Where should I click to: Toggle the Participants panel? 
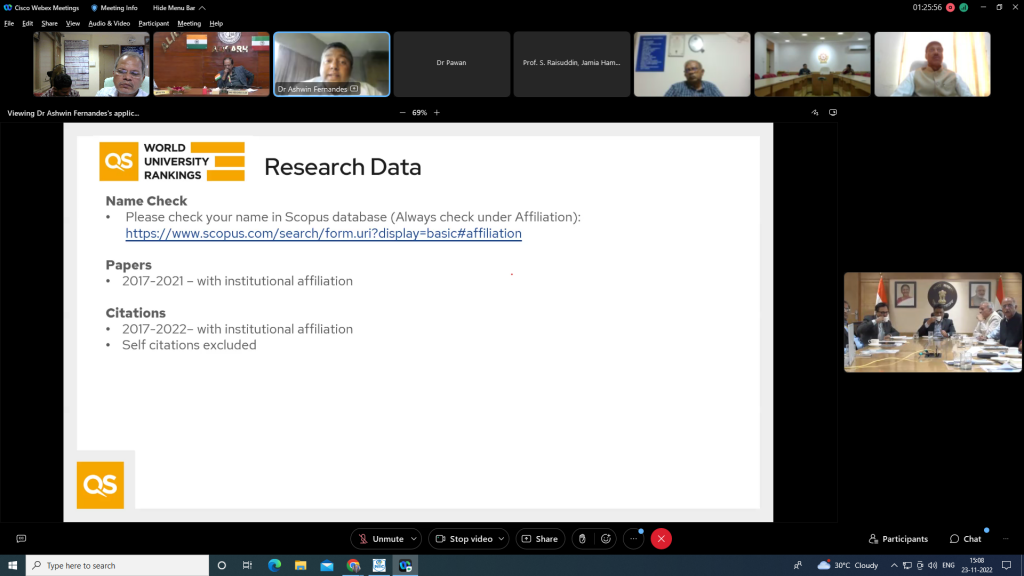[898, 539]
